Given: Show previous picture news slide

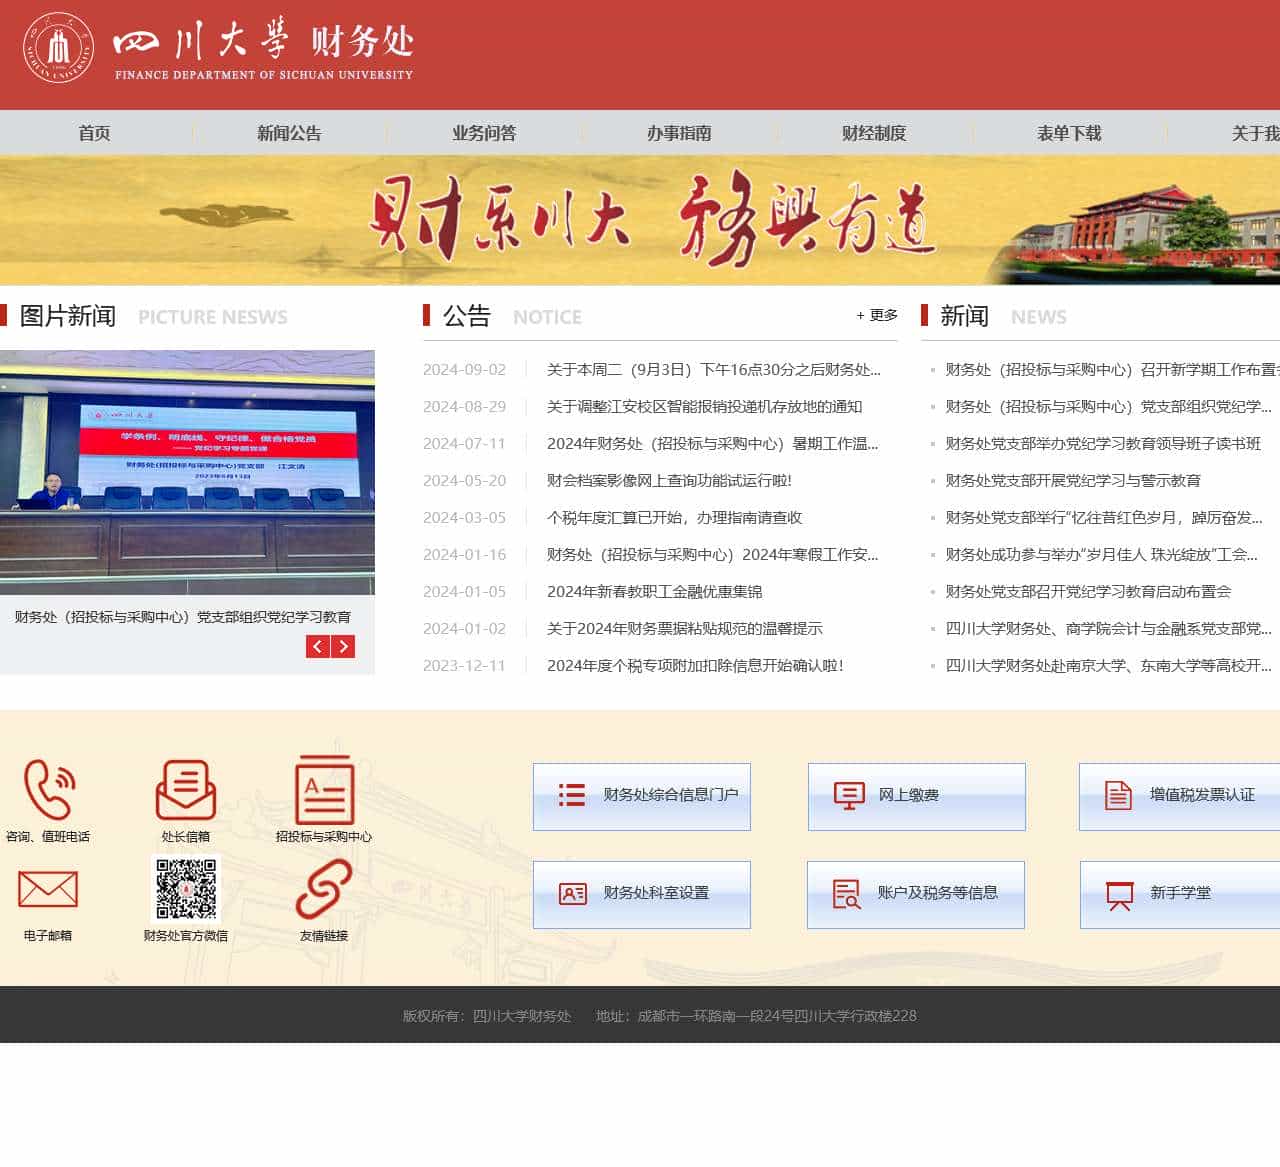Looking at the screenshot, I should pos(318,646).
